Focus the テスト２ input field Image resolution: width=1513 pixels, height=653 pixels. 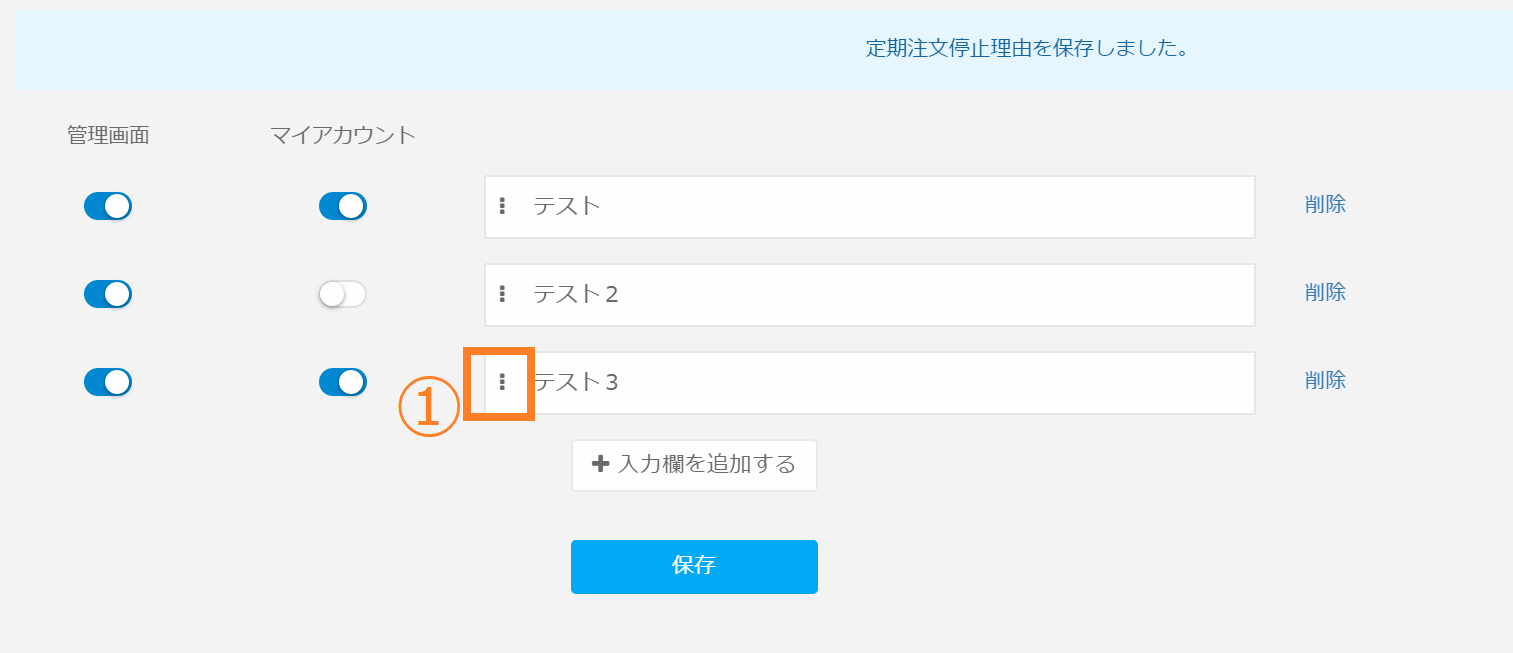(880, 295)
